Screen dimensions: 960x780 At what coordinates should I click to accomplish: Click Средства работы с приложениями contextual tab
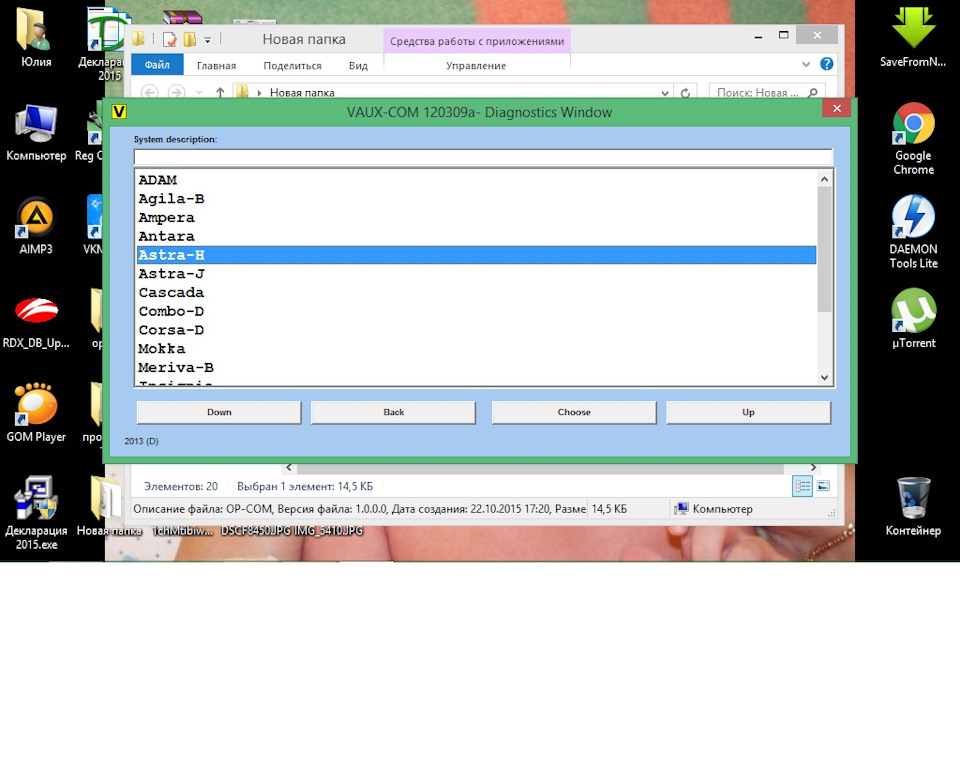click(477, 41)
